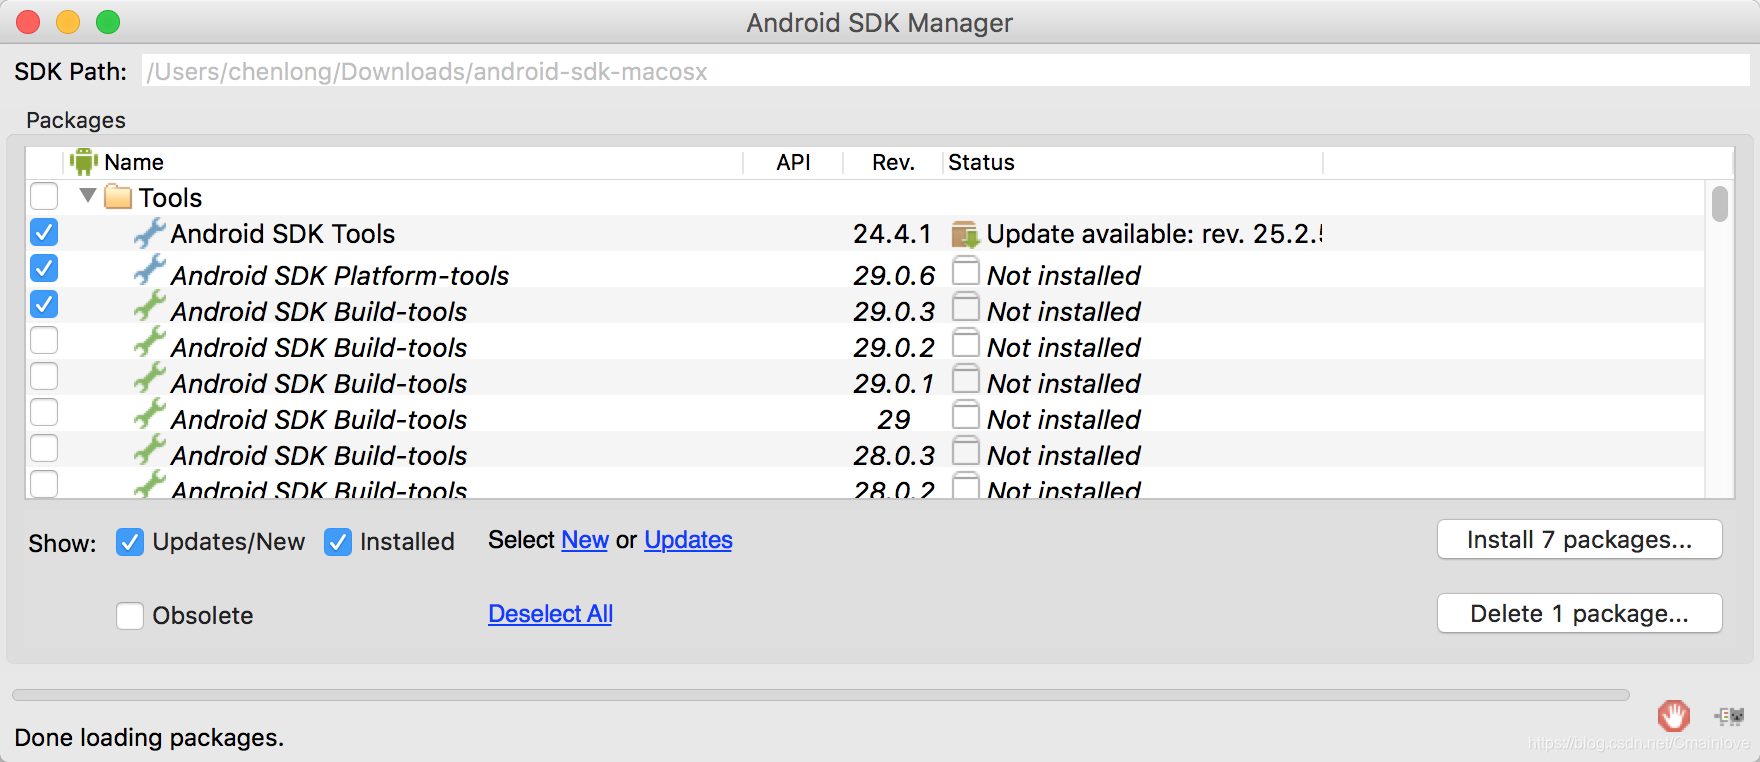1760x762 pixels.
Task: Enable the Obsolete checkbox
Action: point(130,615)
